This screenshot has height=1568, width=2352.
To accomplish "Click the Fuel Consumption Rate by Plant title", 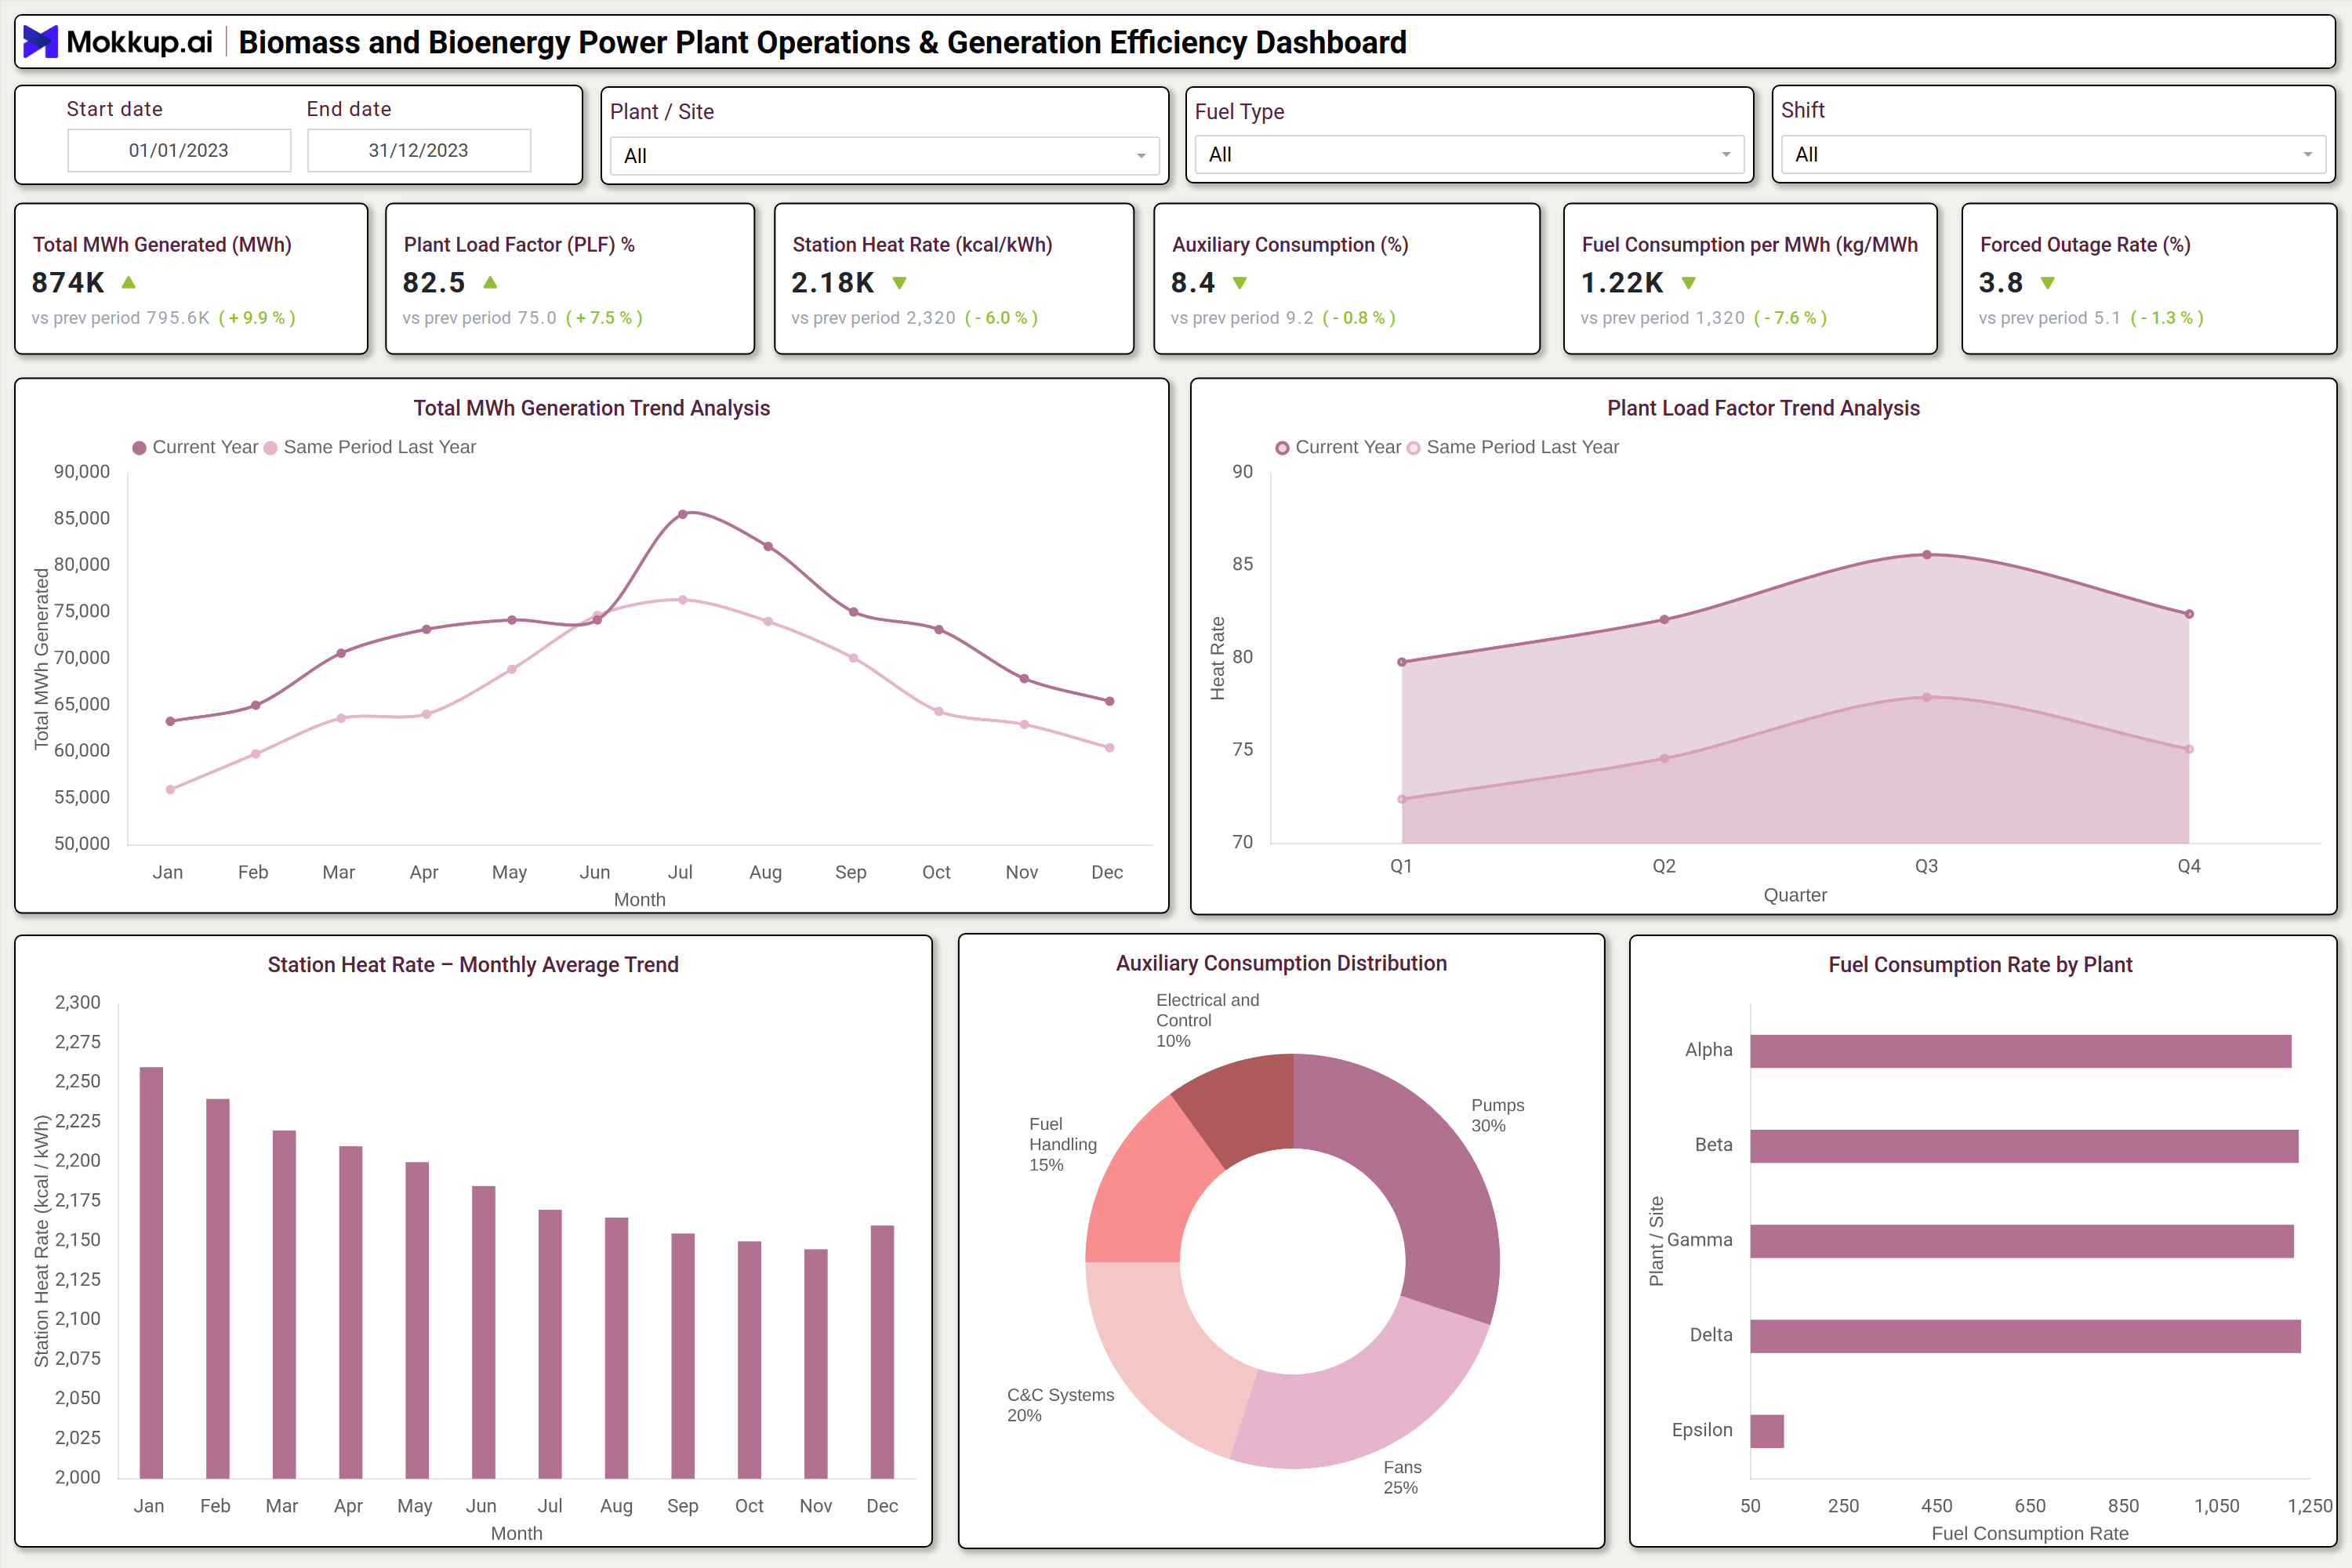I will pyautogui.click(x=1980, y=965).
